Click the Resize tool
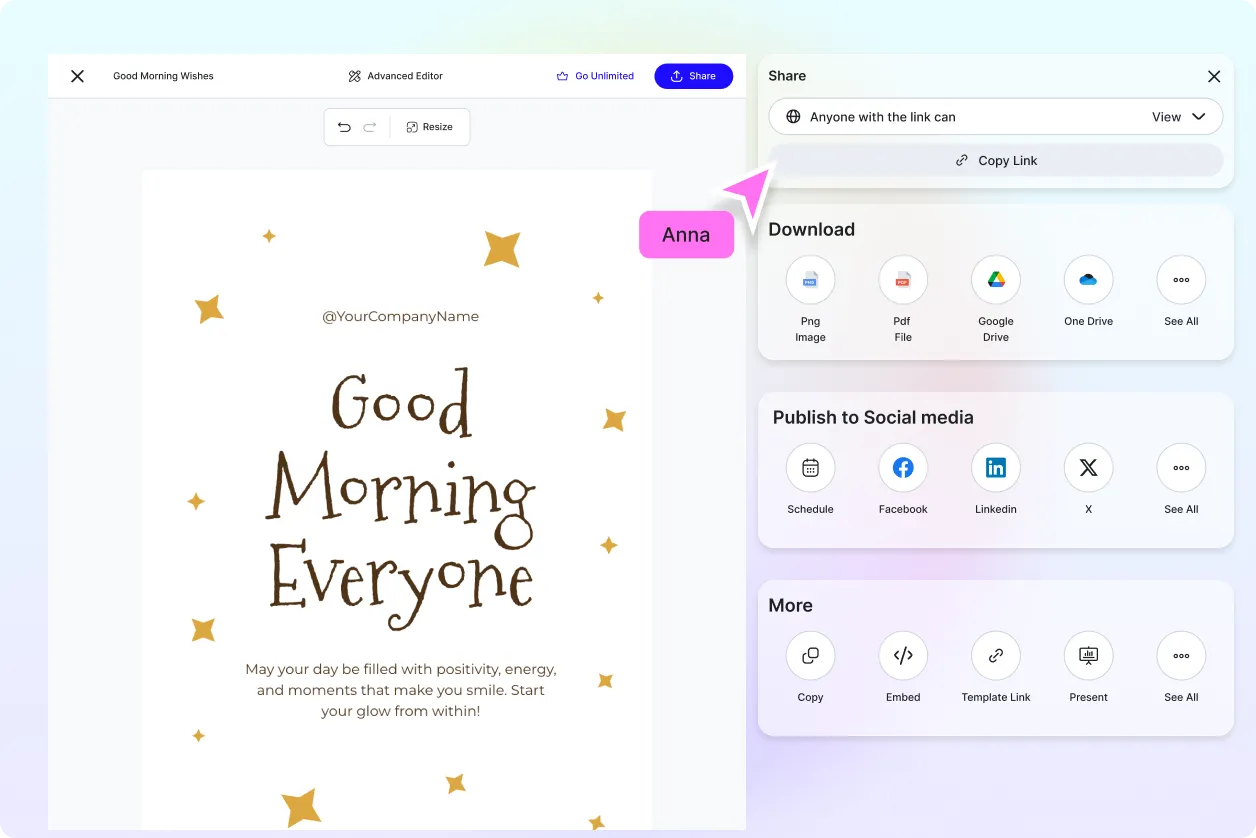This screenshot has width=1256, height=838. pyautogui.click(x=430, y=127)
